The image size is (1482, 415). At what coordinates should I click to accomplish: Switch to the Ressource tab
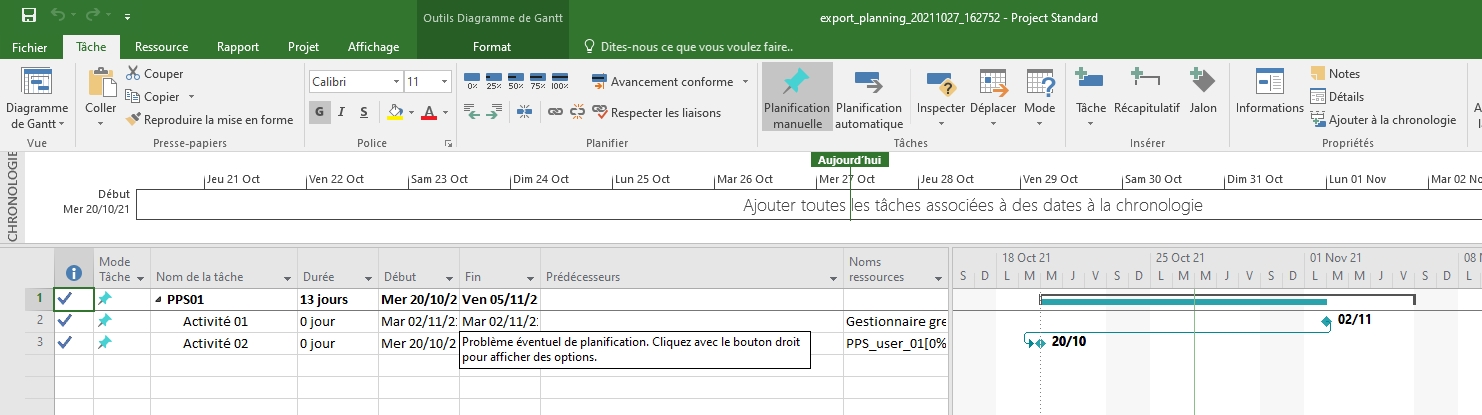tap(161, 47)
